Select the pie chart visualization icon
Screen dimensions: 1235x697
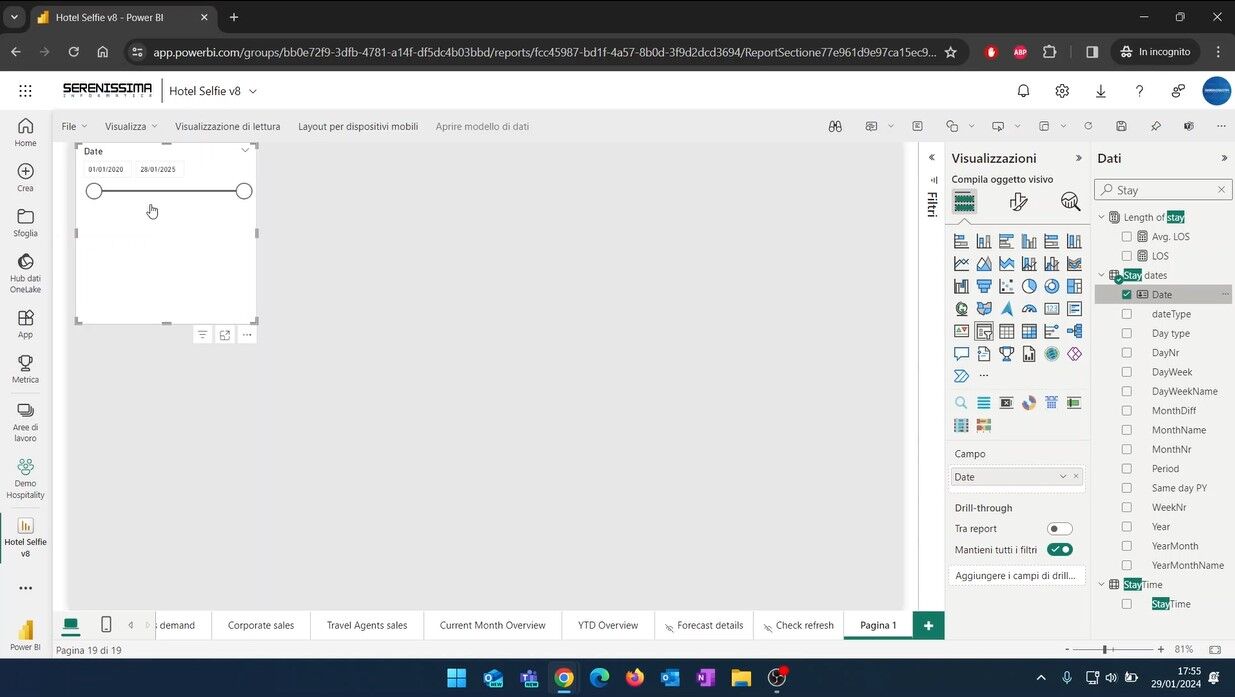[x=1029, y=286]
